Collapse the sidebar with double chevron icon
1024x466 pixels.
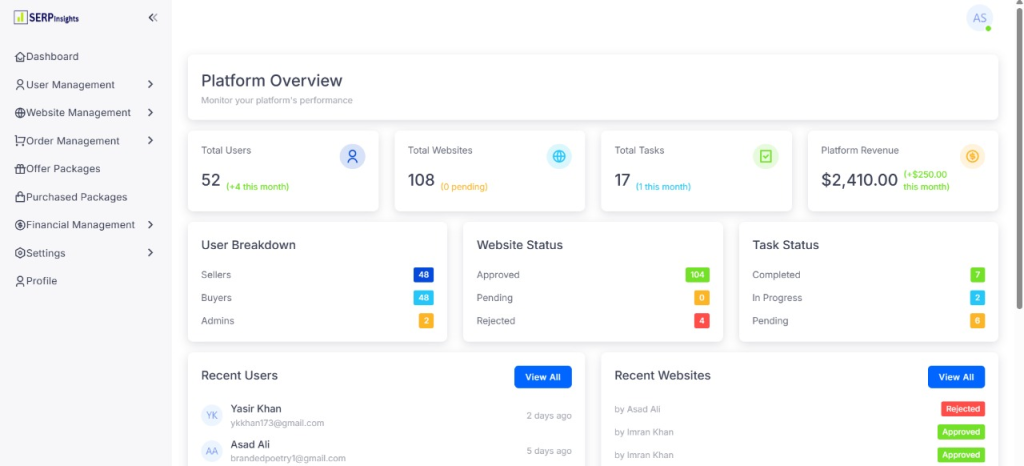(152, 18)
